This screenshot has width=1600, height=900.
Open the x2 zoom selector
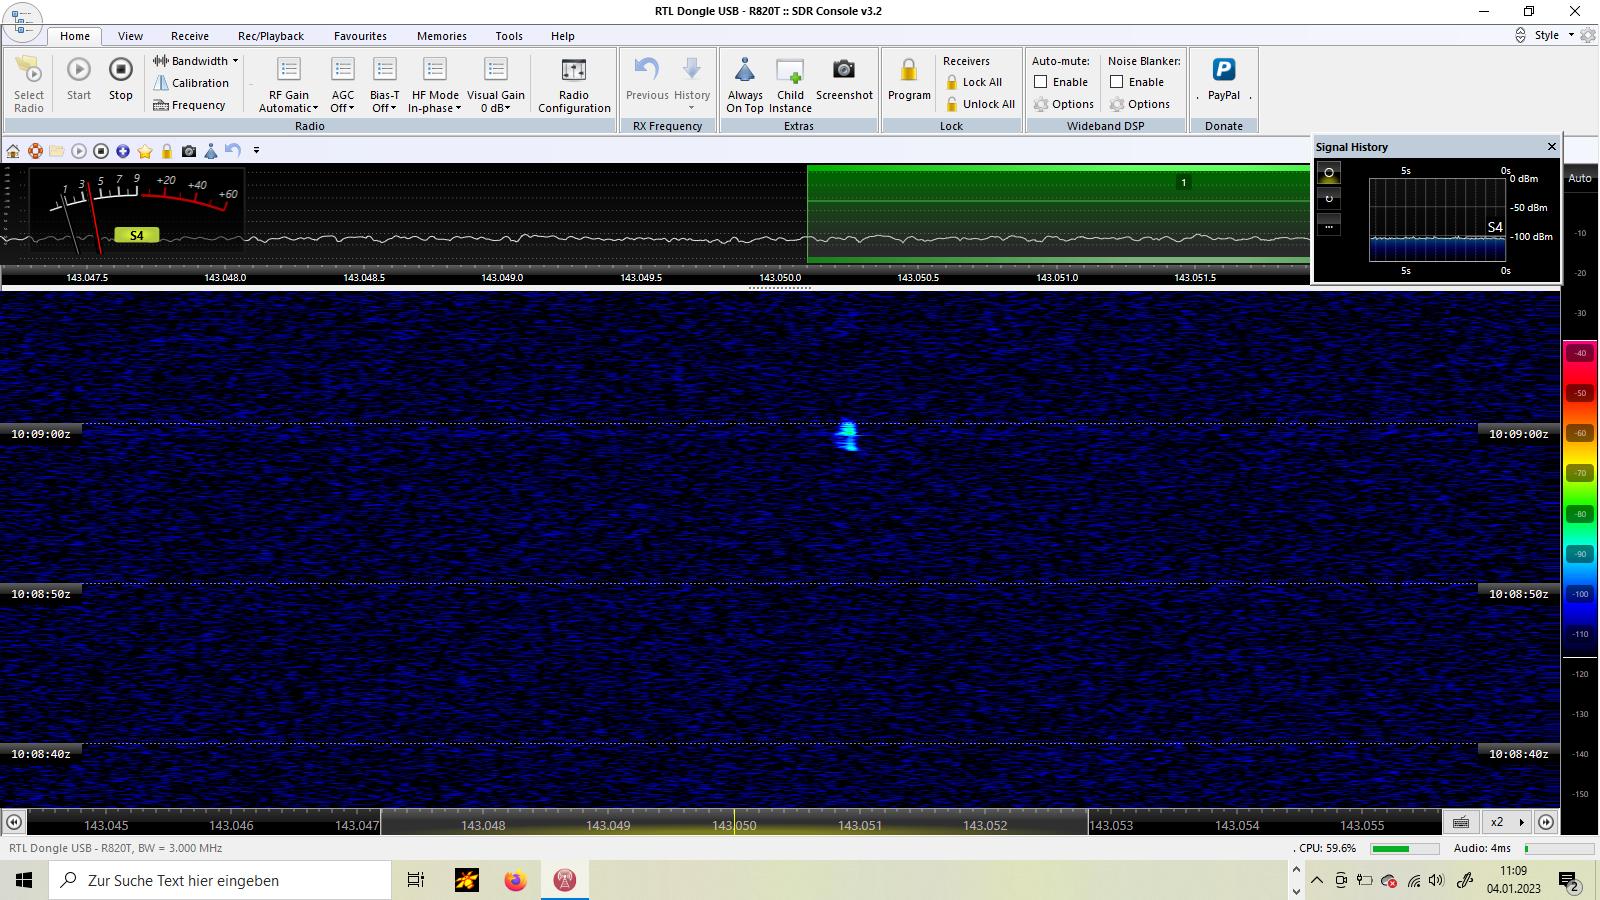pyautogui.click(x=1508, y=822)
